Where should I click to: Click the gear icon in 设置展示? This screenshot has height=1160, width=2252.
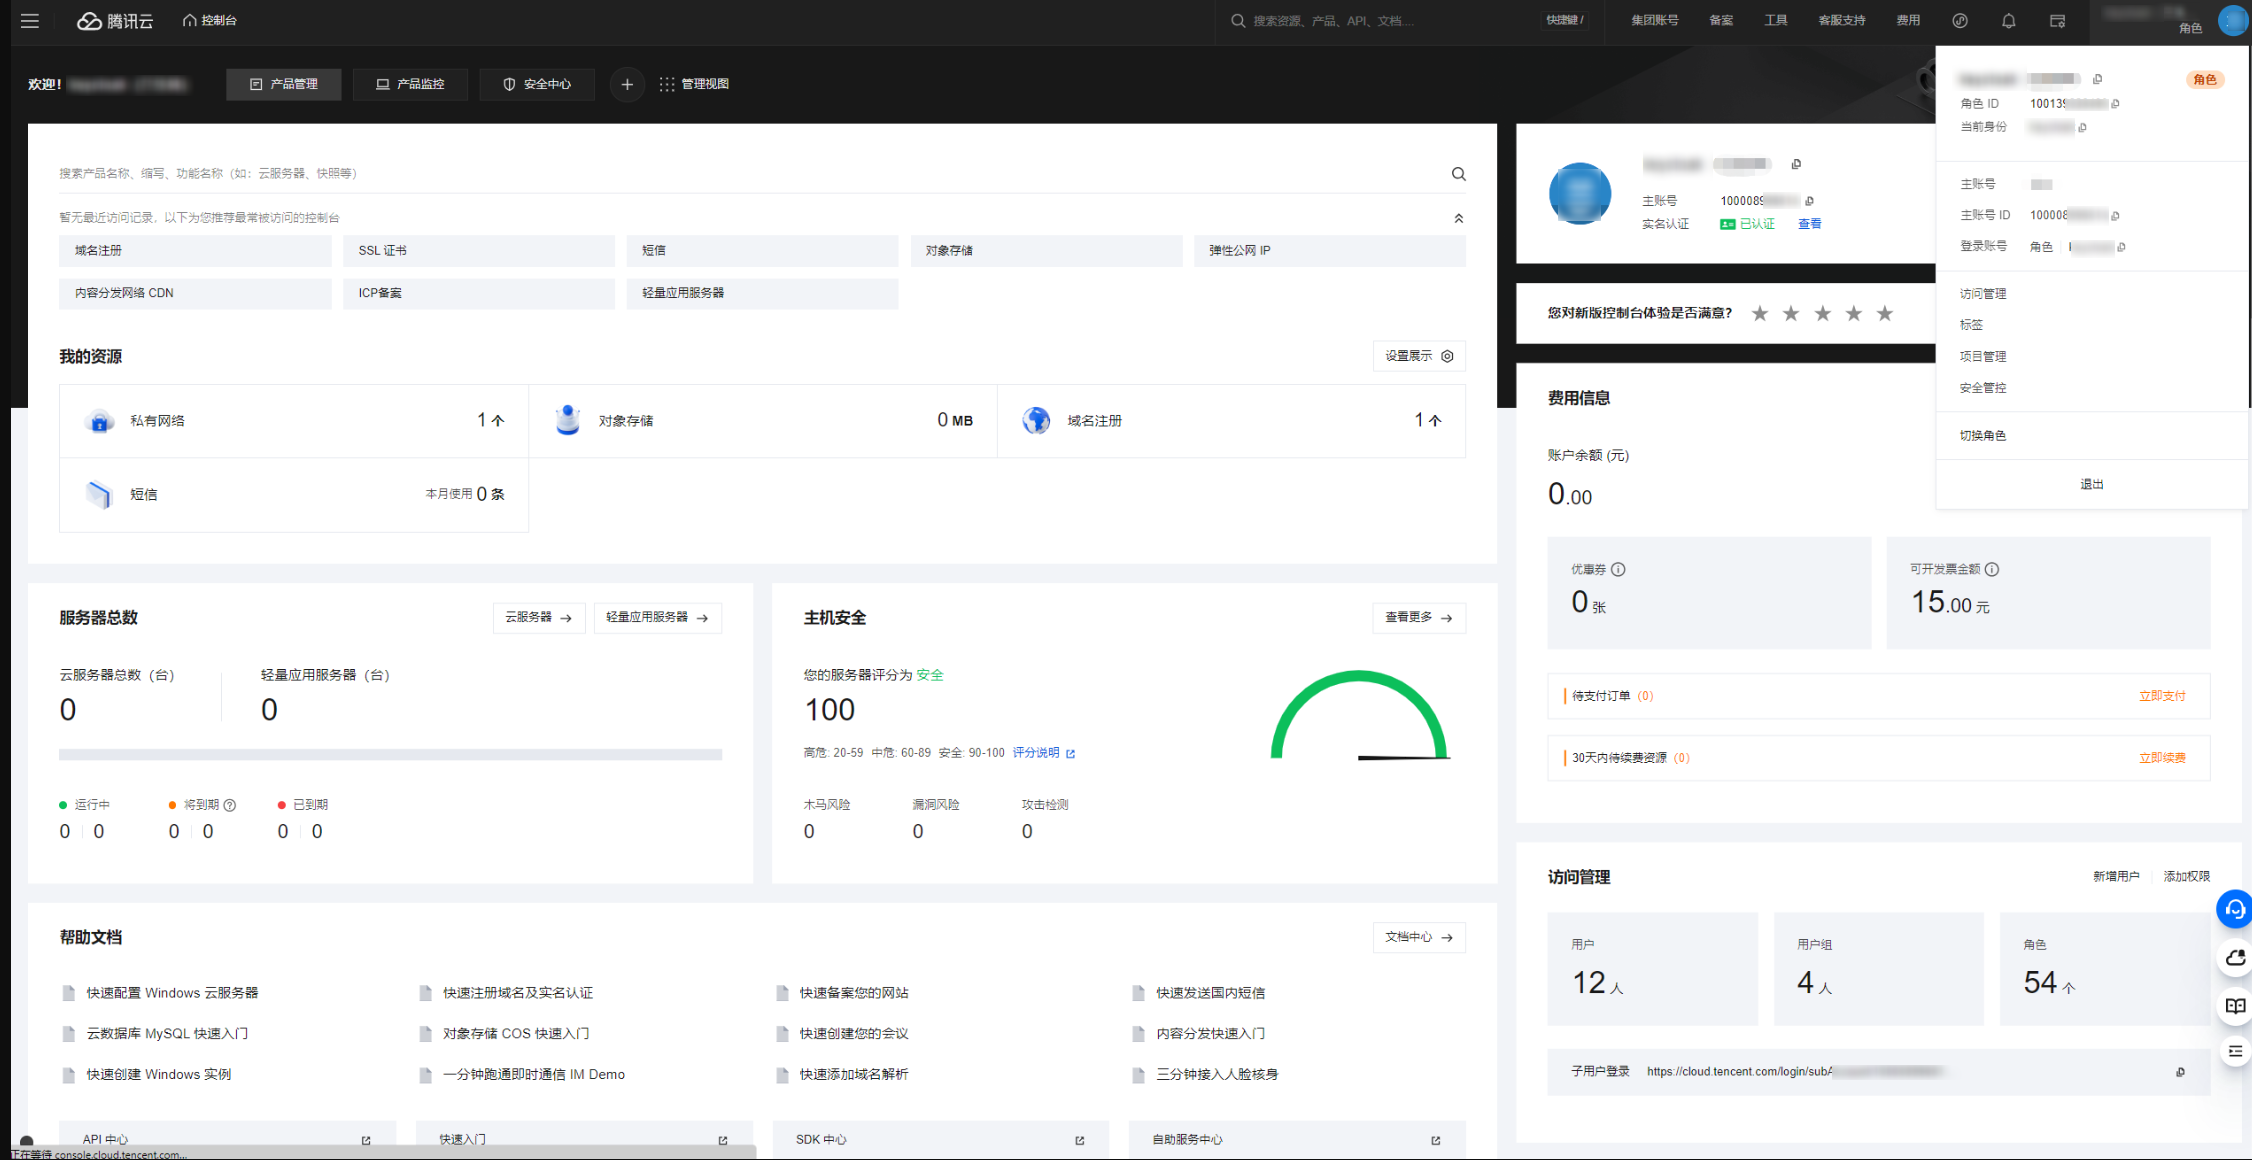[1447, 356]
